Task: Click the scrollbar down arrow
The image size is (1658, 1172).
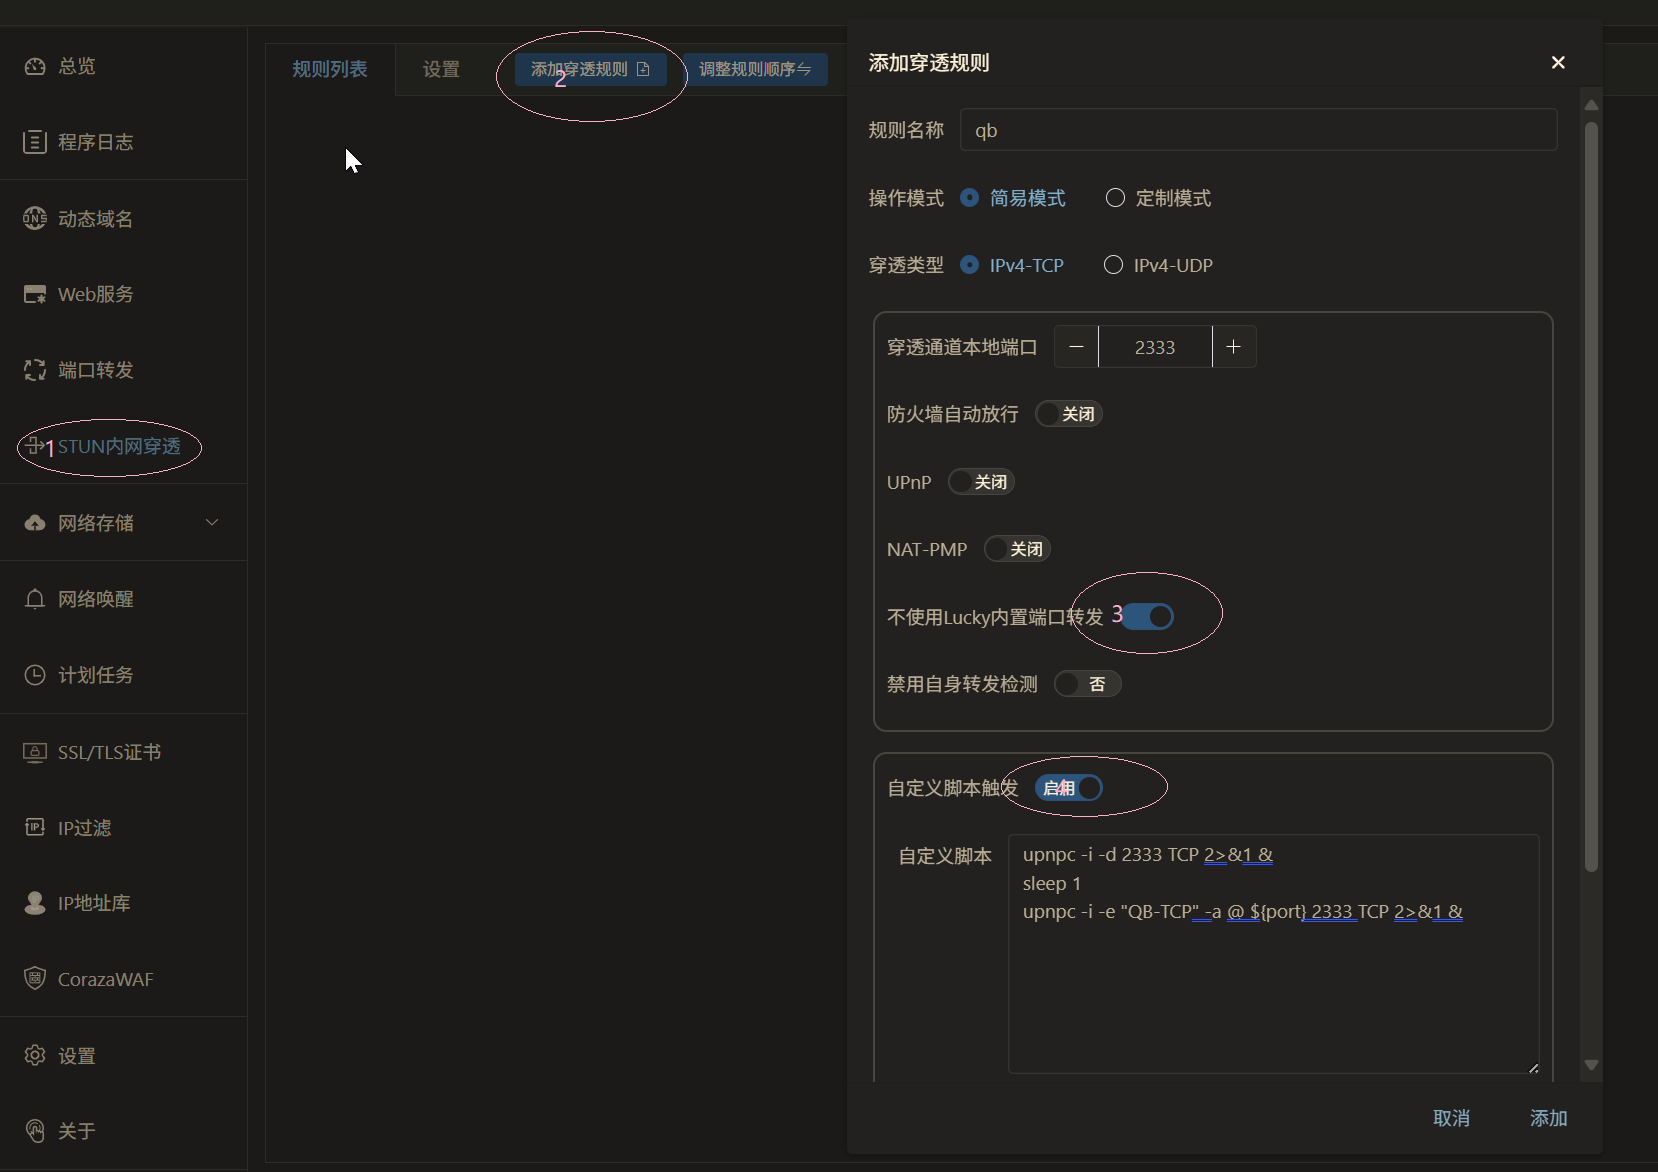Action: [1591, 1065]
